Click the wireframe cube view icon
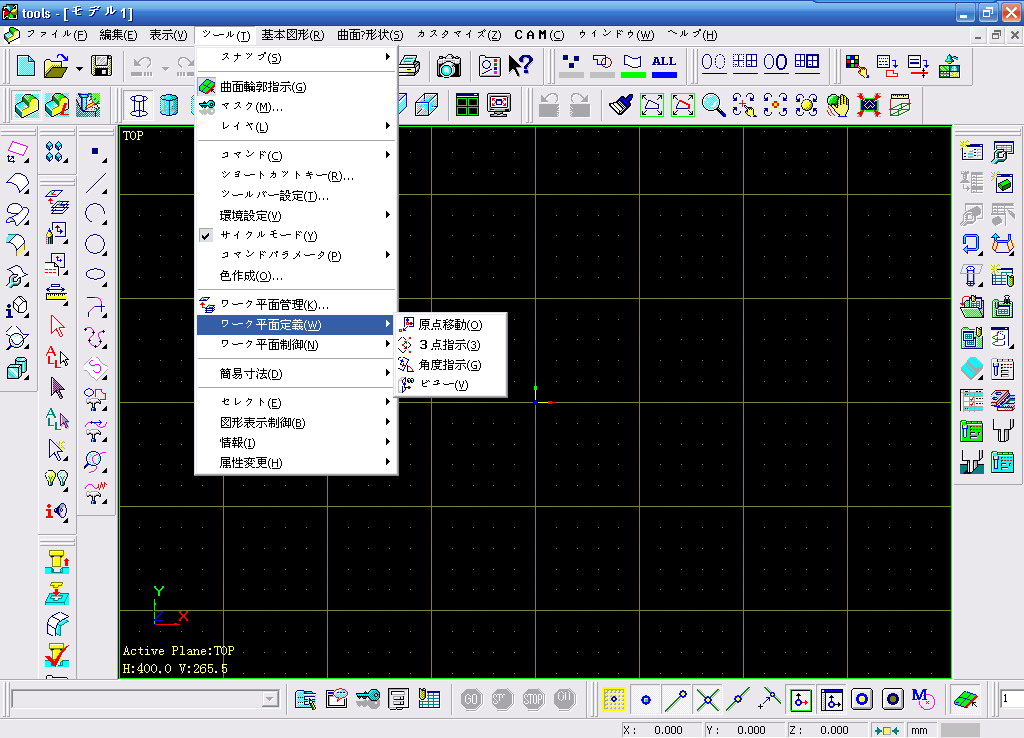 pyautogui.click(x=426, y=104)
